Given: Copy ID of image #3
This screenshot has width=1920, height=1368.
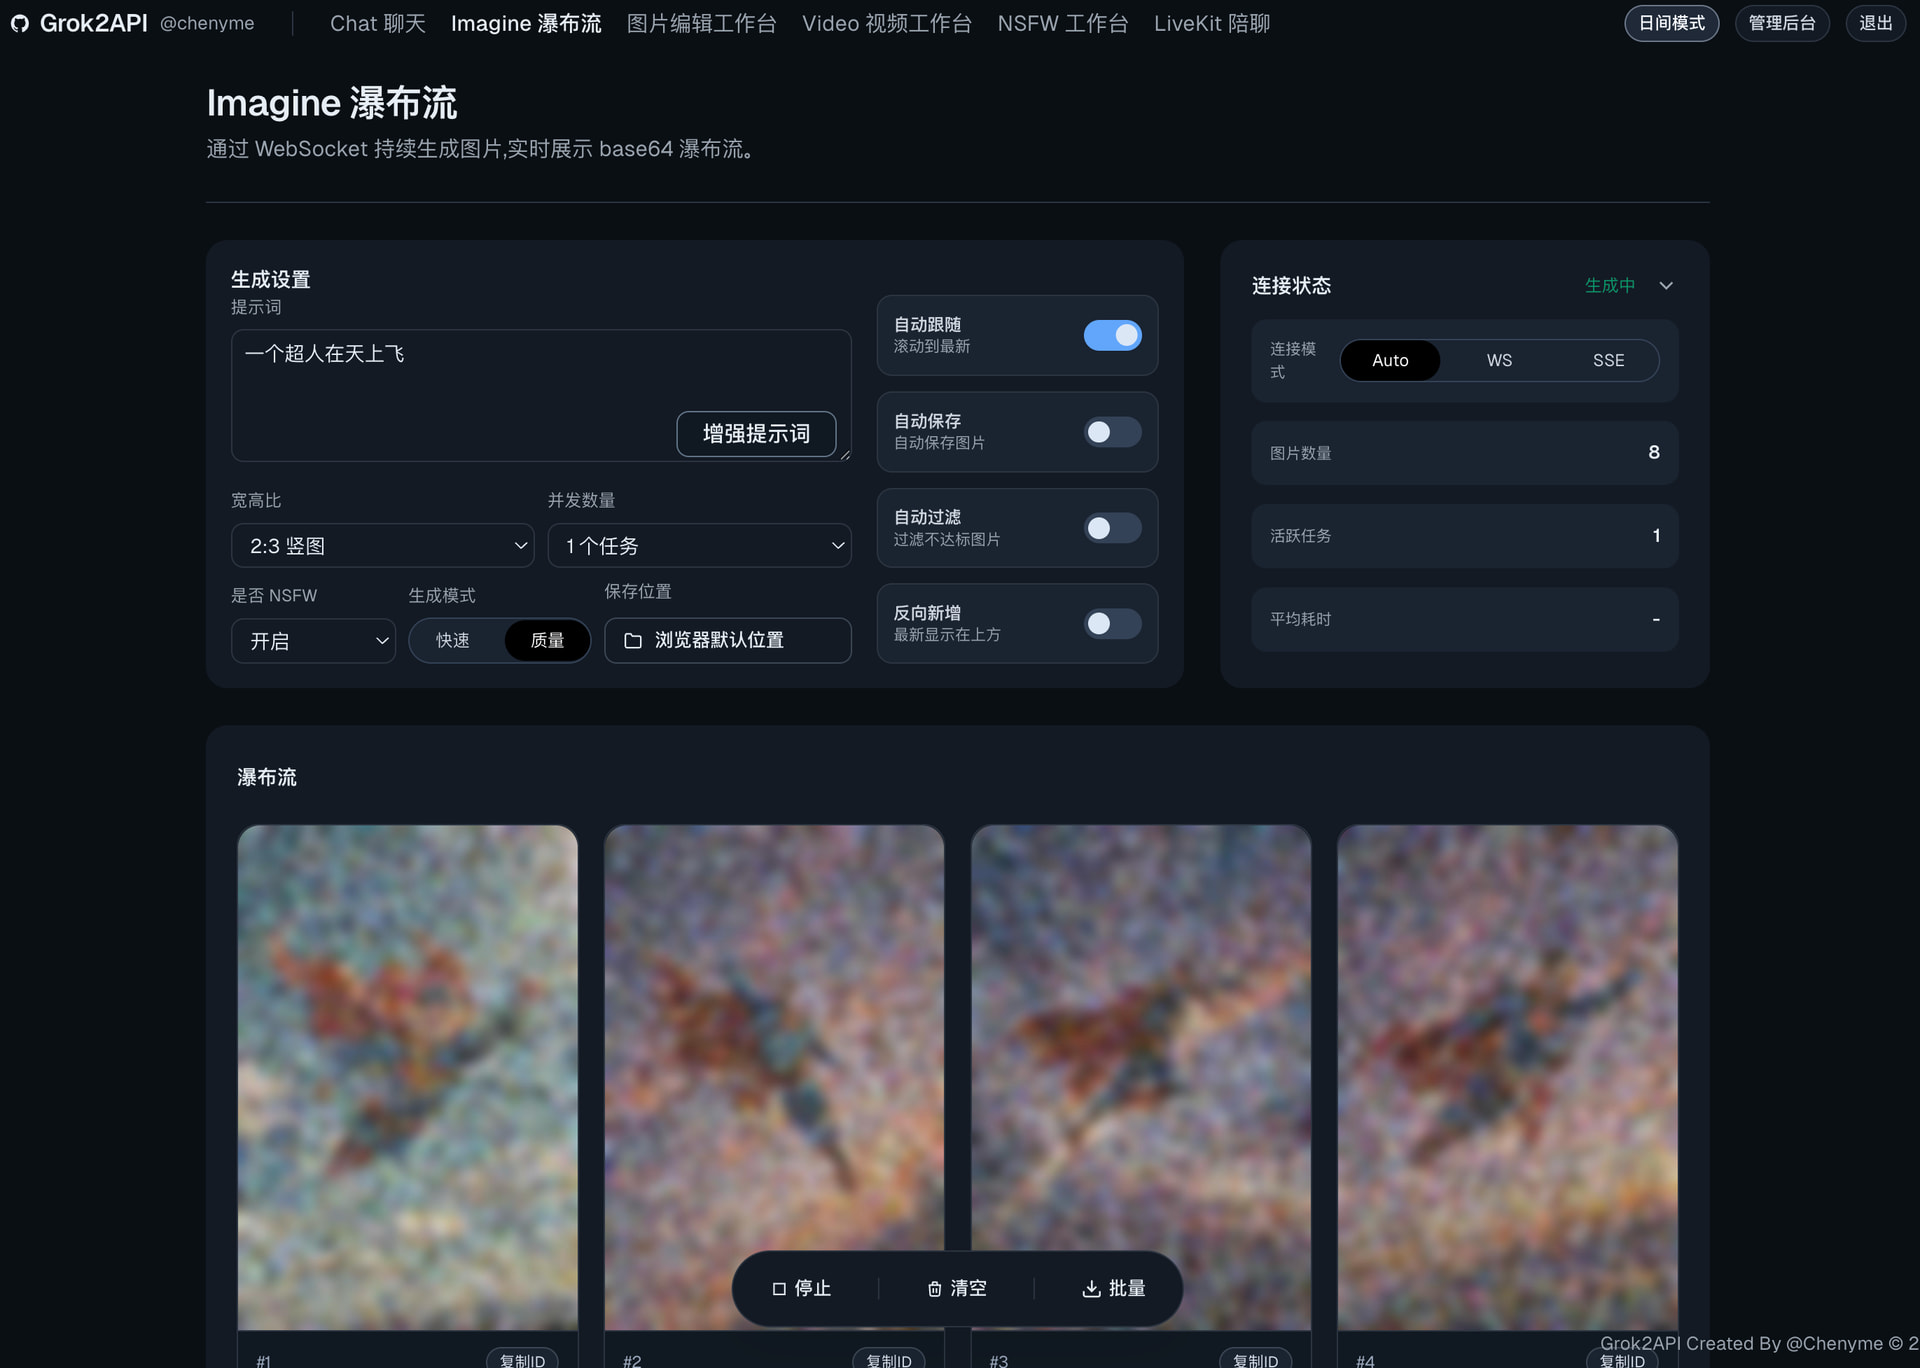Looking at the screenshot, I should coord(1255,1359).
